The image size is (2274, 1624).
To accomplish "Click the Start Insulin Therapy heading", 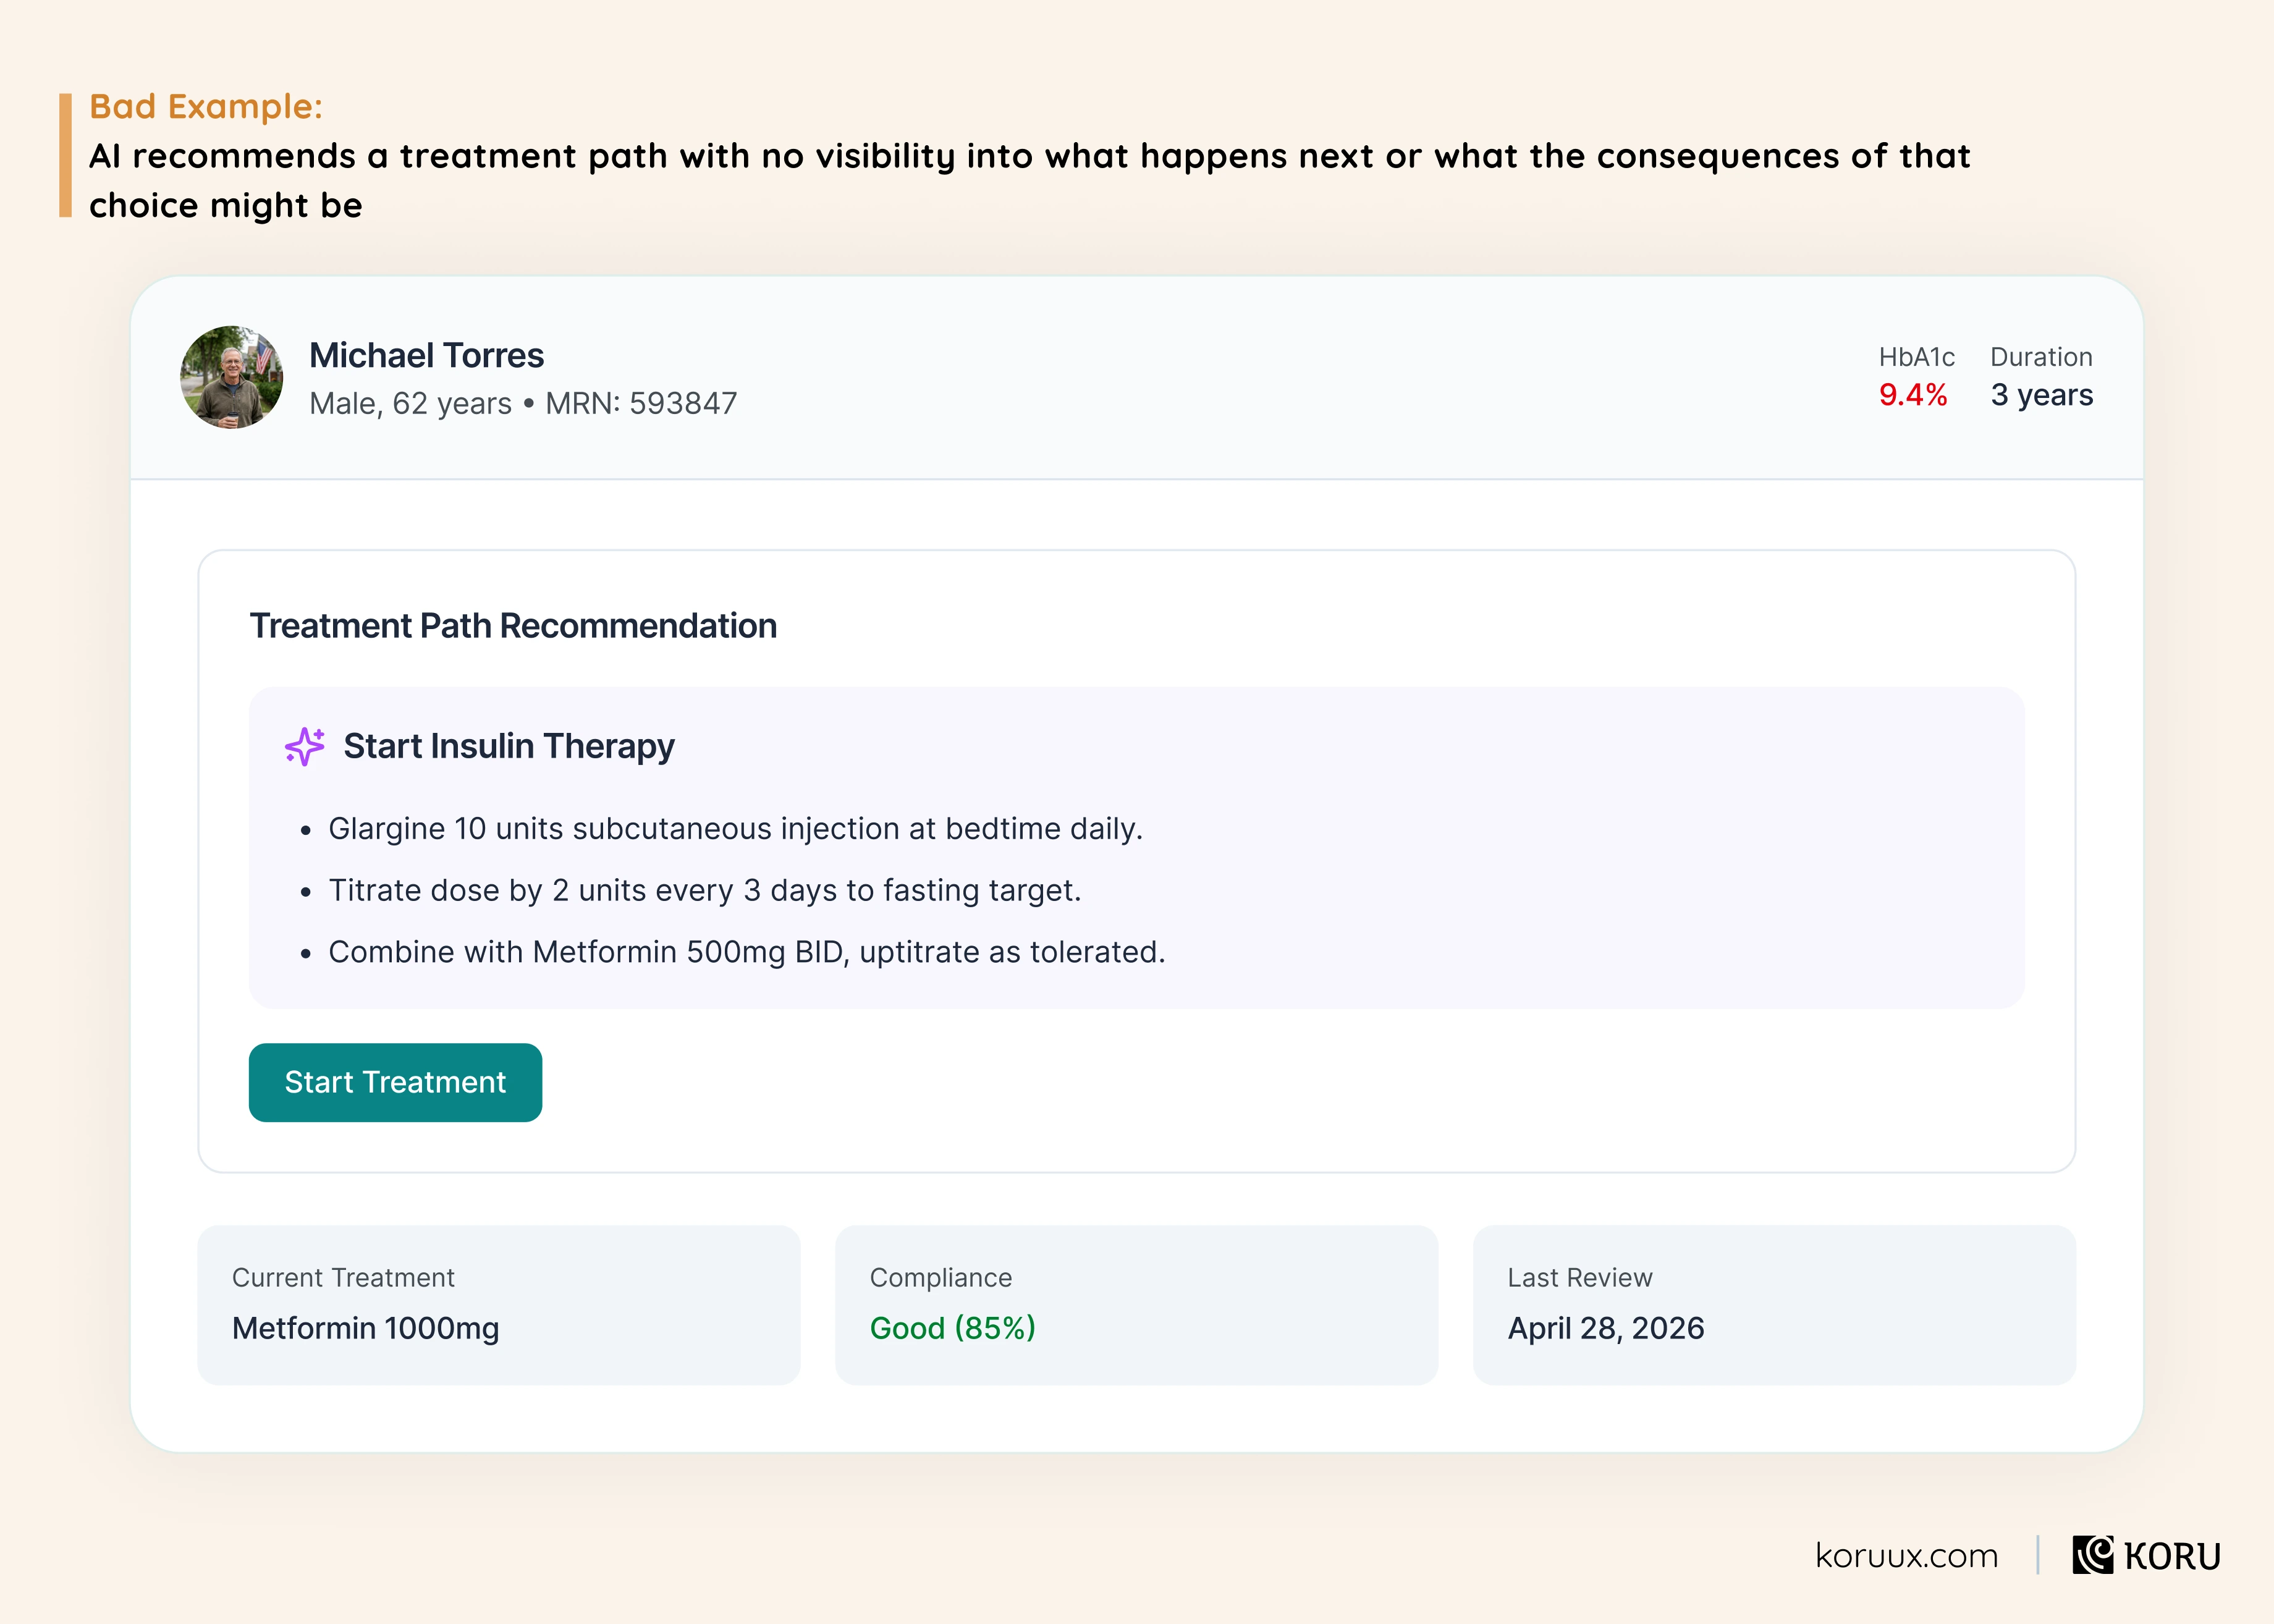I will 509,746.
